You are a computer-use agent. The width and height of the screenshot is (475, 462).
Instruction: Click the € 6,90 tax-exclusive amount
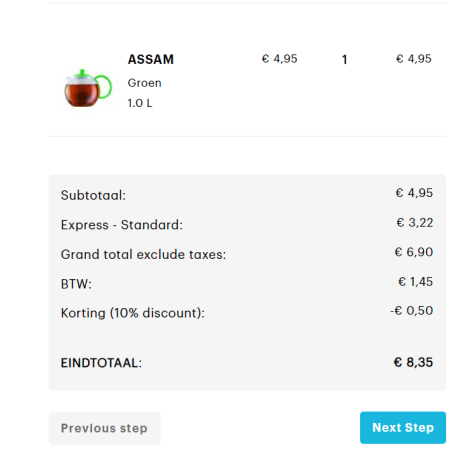[x=414, y=252]
